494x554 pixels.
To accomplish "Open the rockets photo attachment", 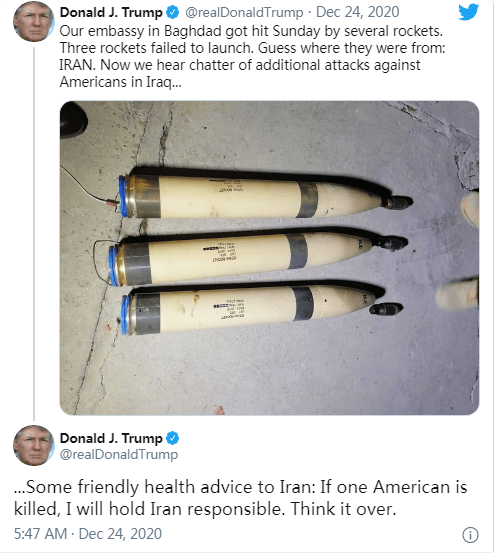I will (269, 258).
